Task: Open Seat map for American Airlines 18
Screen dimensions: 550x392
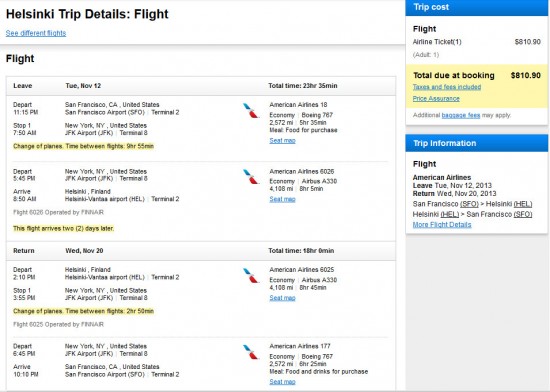Action: click(x=282, y=141)
